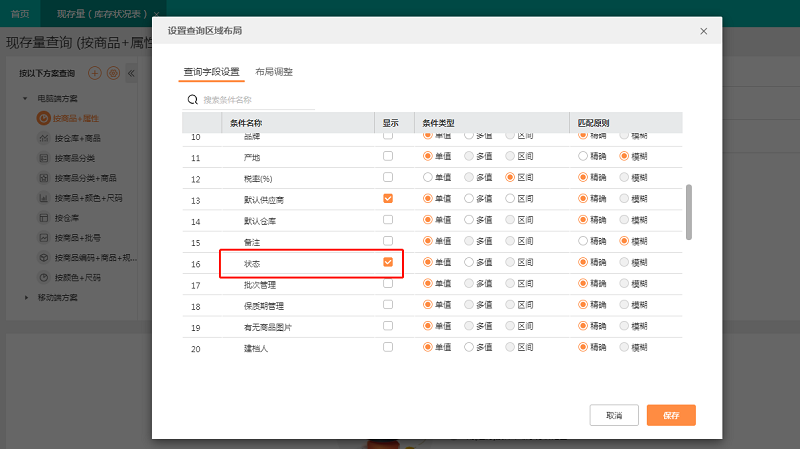The height and width of the screenshot is (449, 800).
Task: Select 模糊 match rule for 默认仓库
Action: (624, 219)
